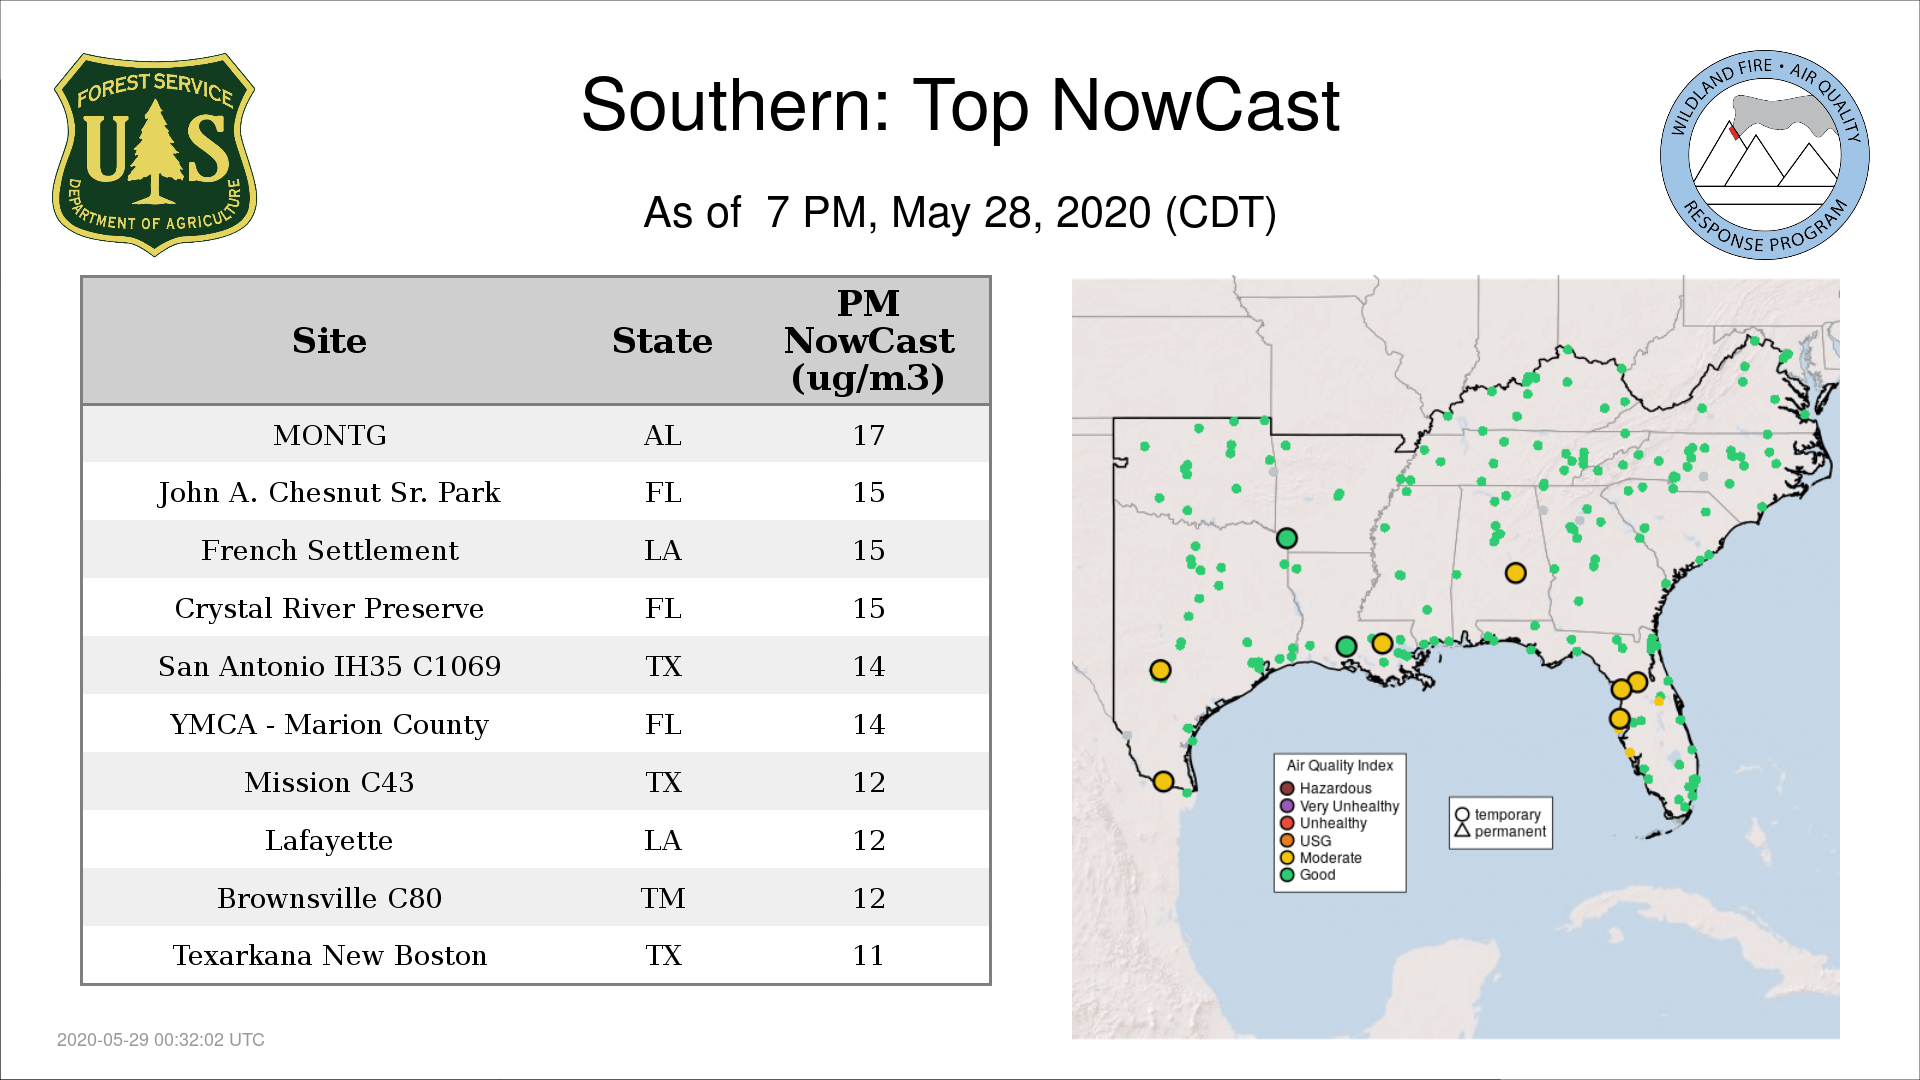
Task: Click the yellow marker at Texas's southern tip
Action: 1163,781
